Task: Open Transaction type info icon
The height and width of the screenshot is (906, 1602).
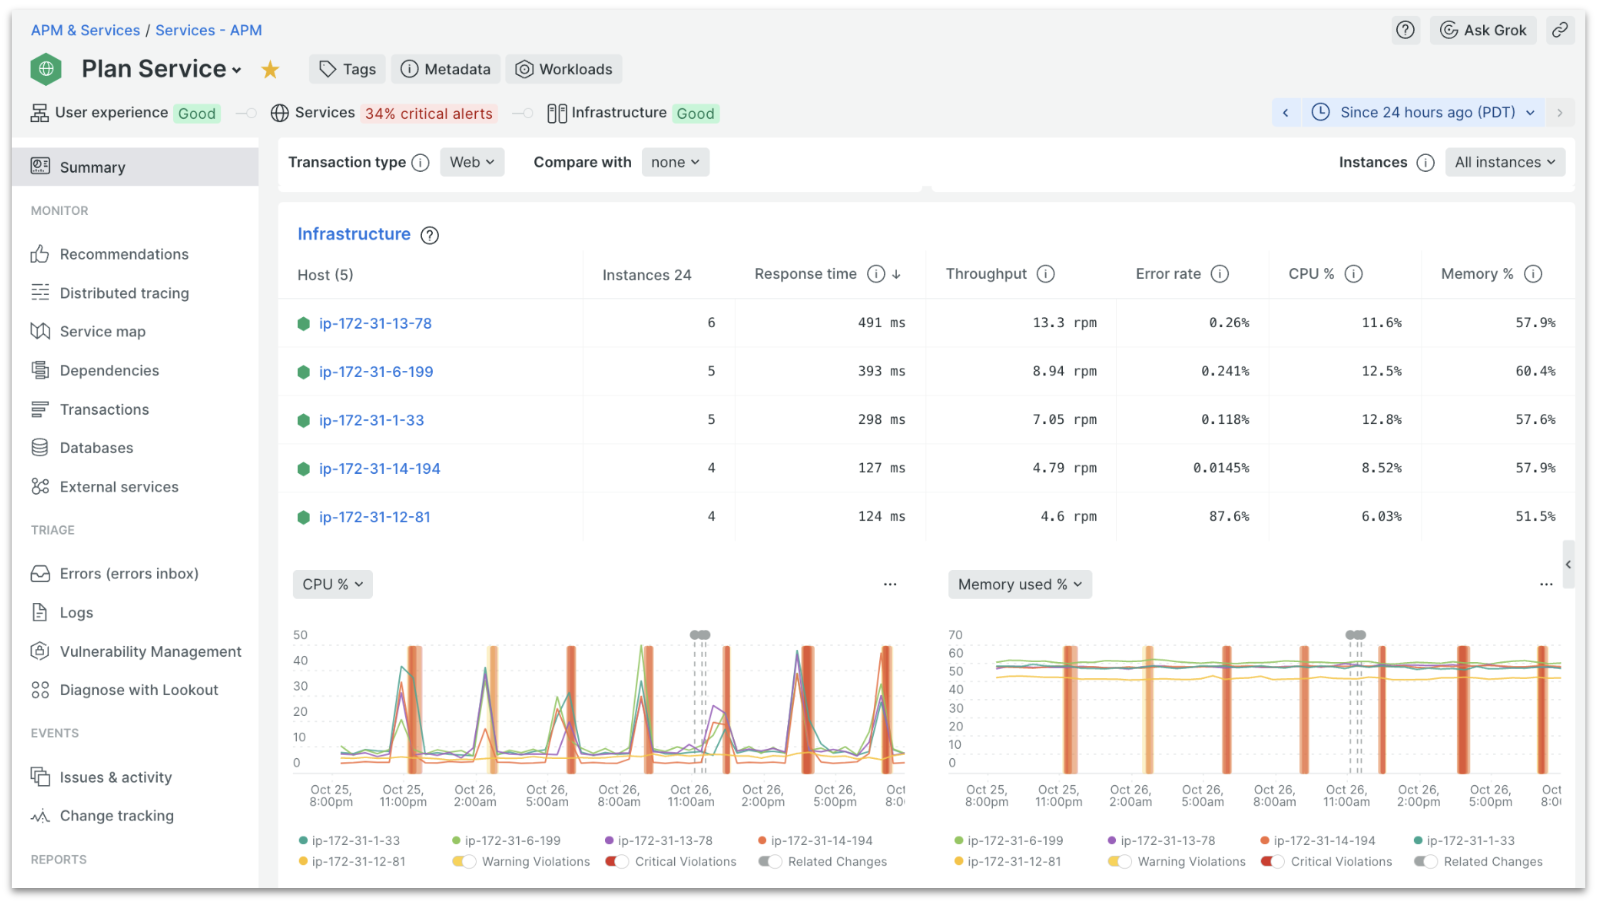Action: tap(420, 162)
